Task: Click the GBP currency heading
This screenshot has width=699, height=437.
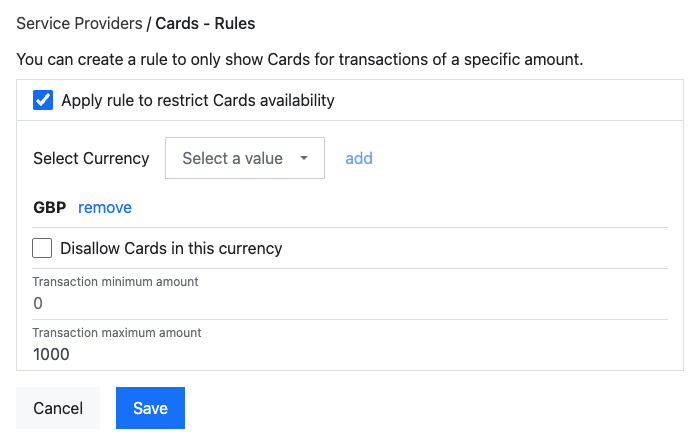Action: click(50, 208)
